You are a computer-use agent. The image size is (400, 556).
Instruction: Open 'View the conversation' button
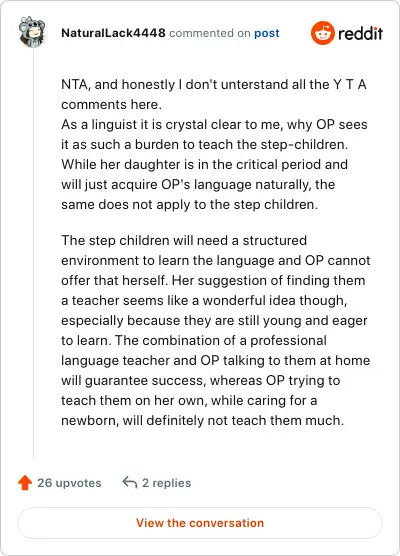200,523
